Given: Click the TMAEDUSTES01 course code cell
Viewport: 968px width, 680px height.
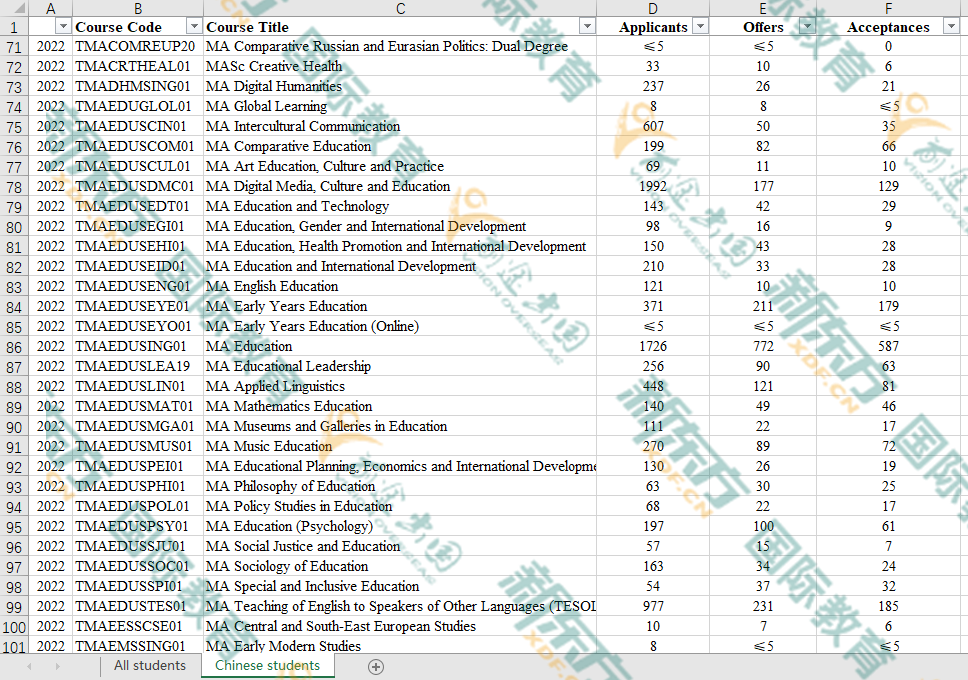Looking at the screenshot, I should pos(131,607).
